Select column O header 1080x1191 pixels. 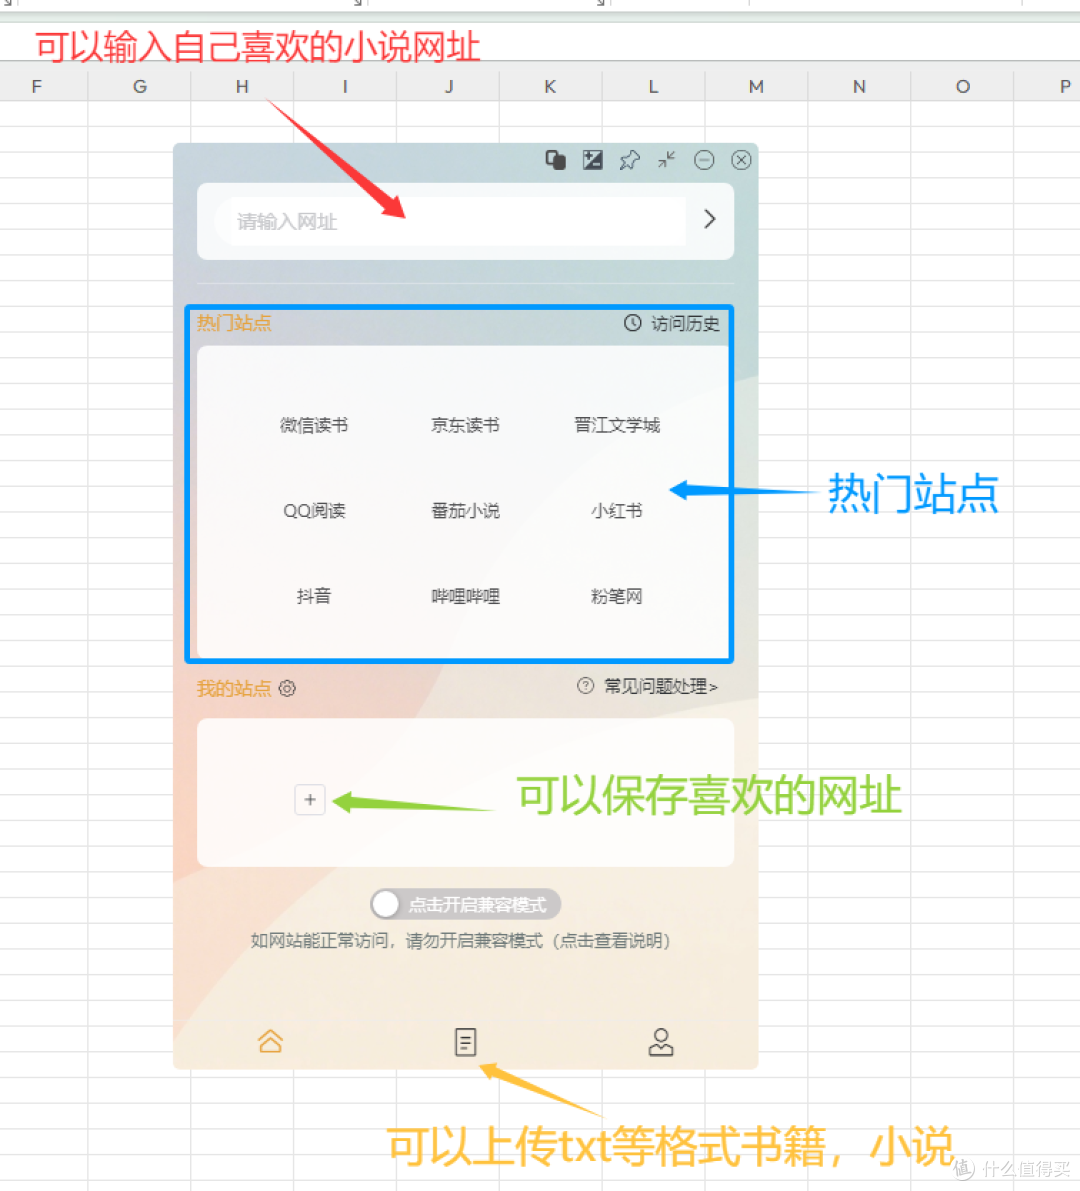(962, 87)
